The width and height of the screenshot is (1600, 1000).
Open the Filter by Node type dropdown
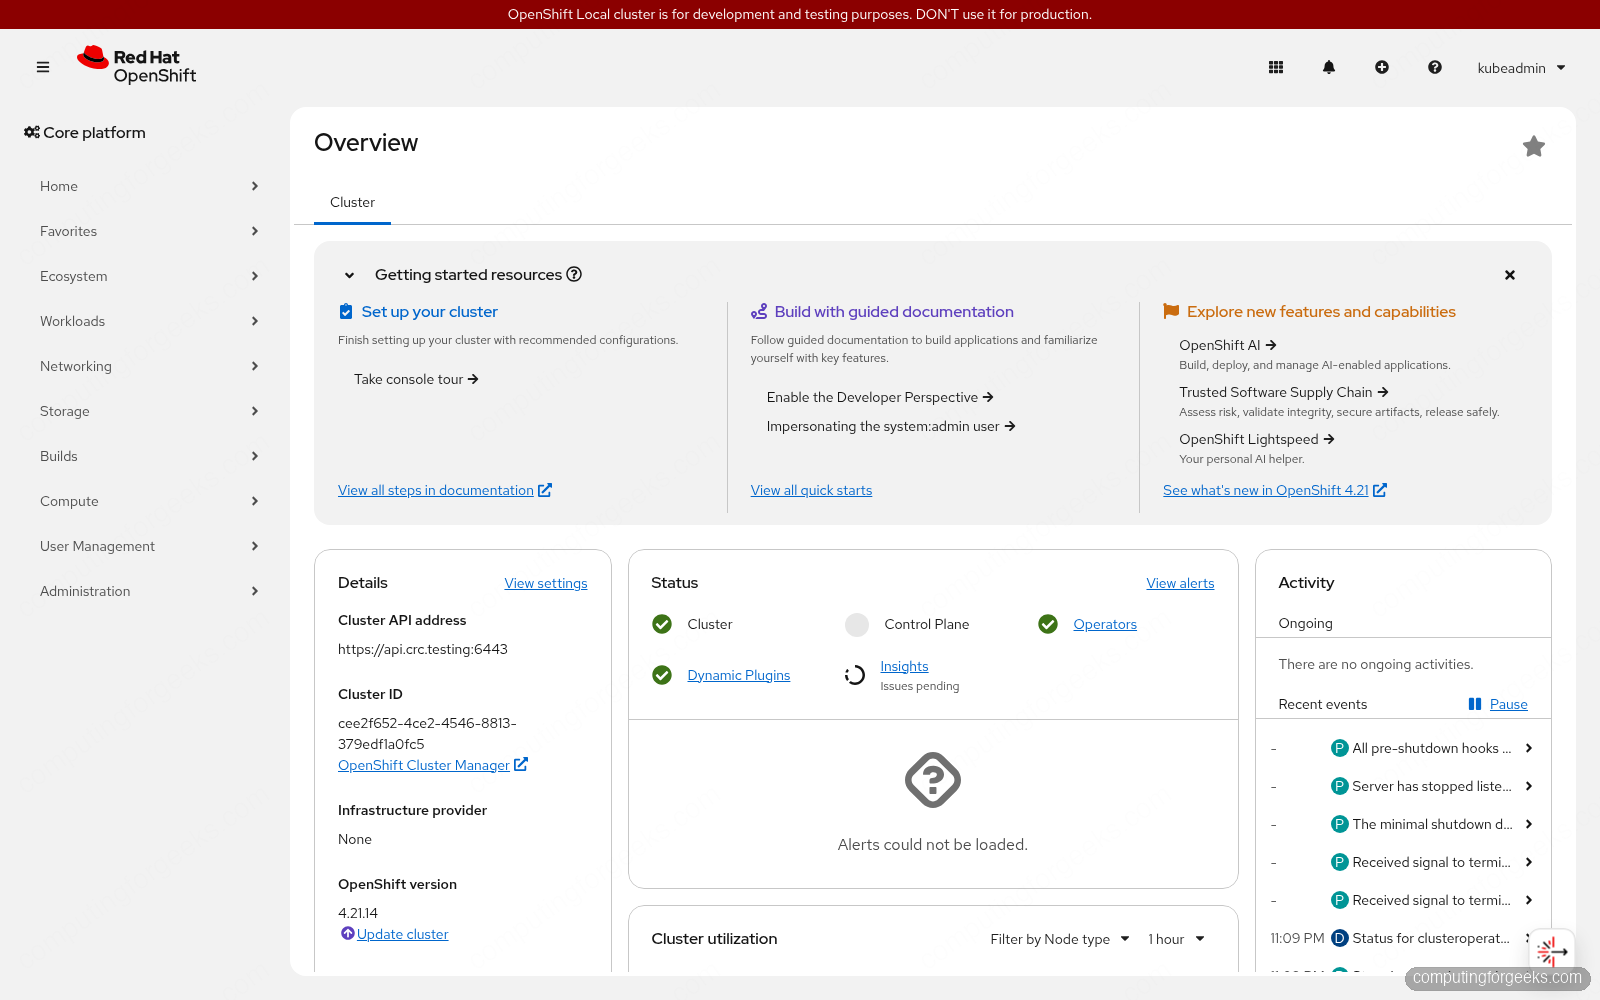1060,939
